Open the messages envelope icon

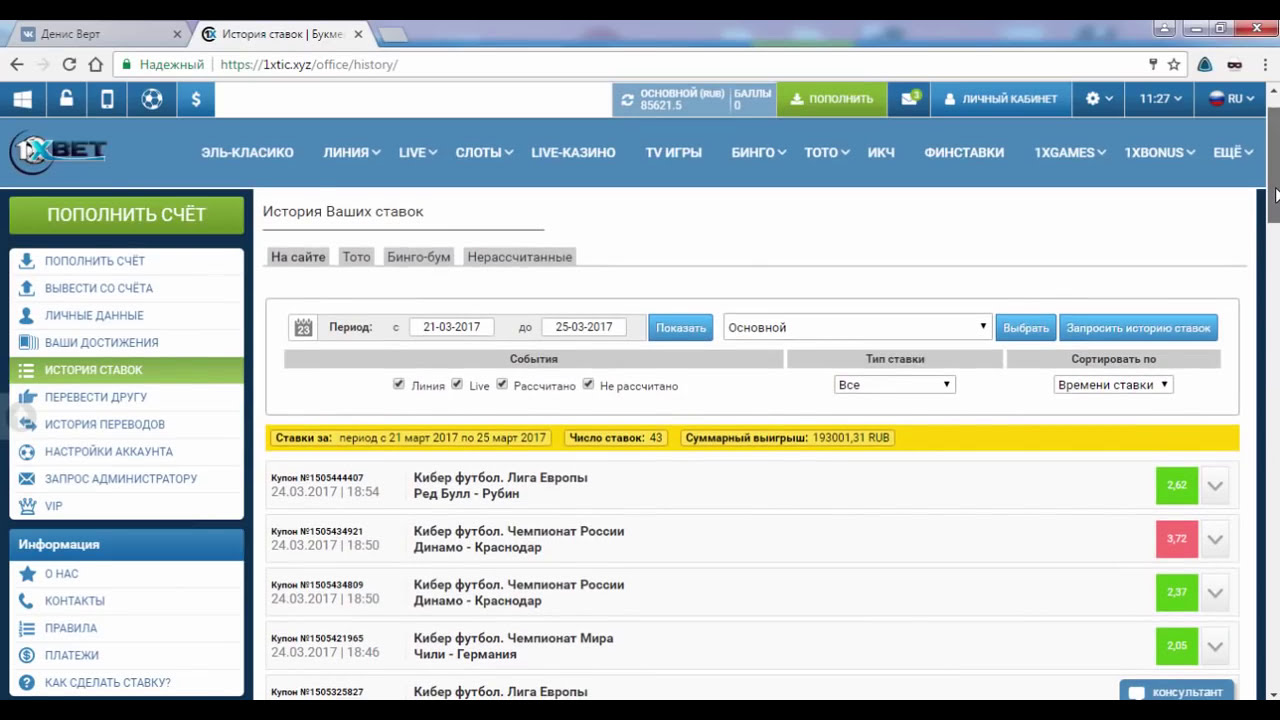909,99
